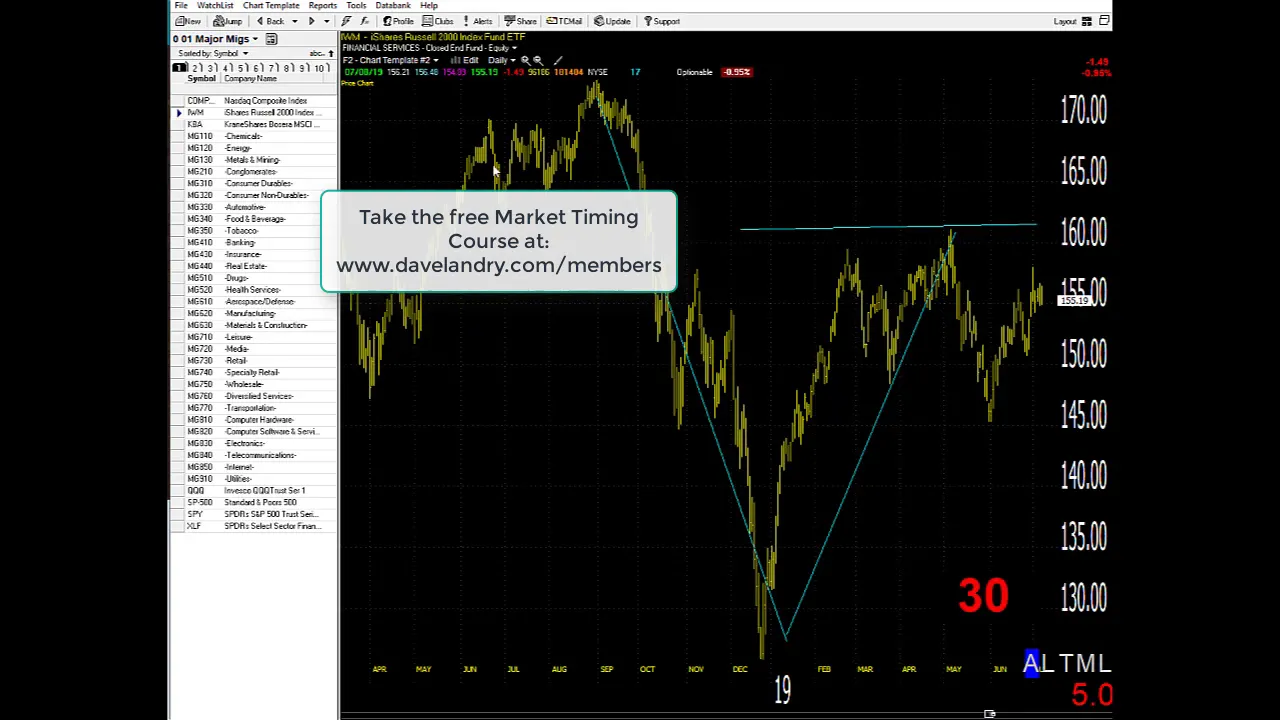The image size is (1280, 720).
Task: Select the QQQ Invesco QQQ Trust row
Action: (x=254, y=490)
